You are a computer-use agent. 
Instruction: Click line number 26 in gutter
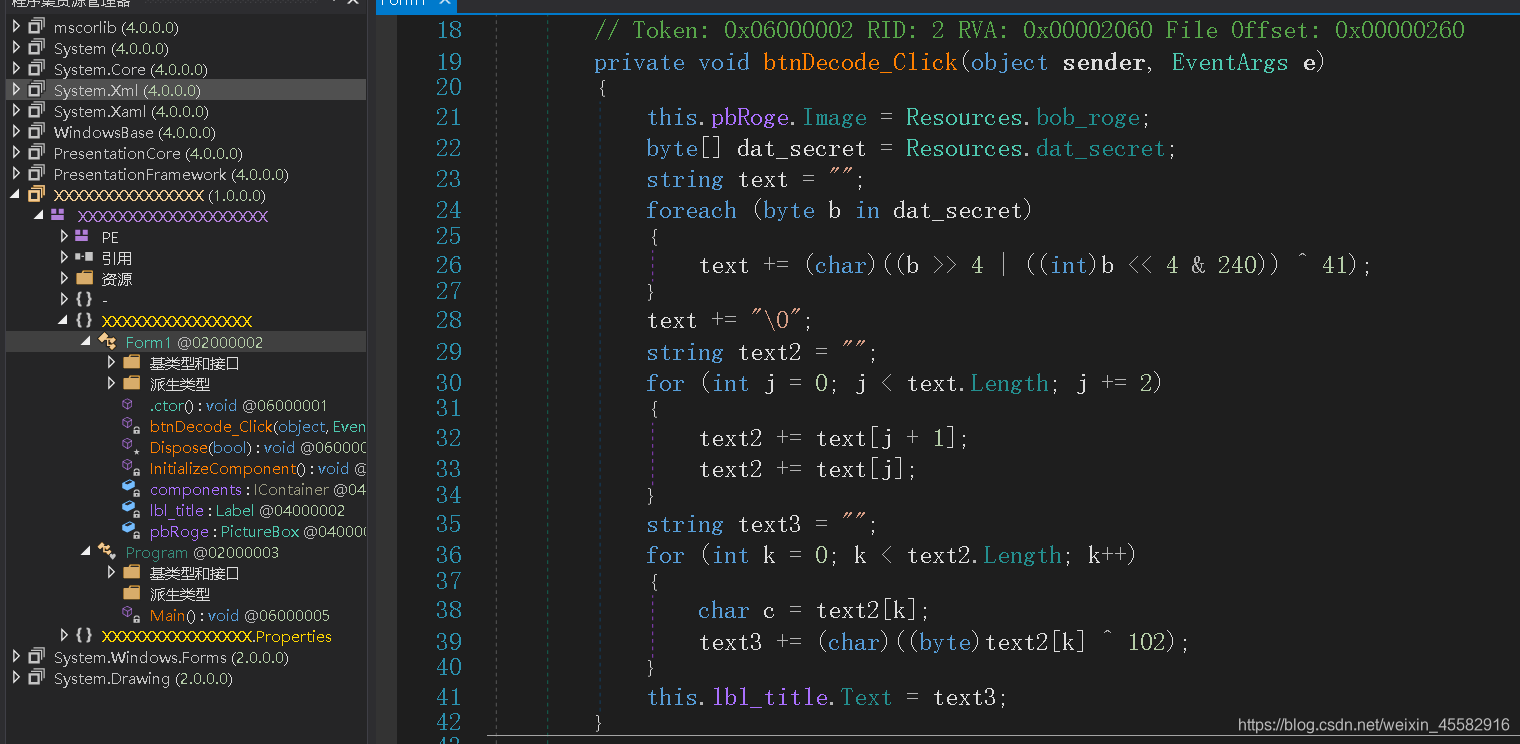pyautogui.click(x=449, y=264)
